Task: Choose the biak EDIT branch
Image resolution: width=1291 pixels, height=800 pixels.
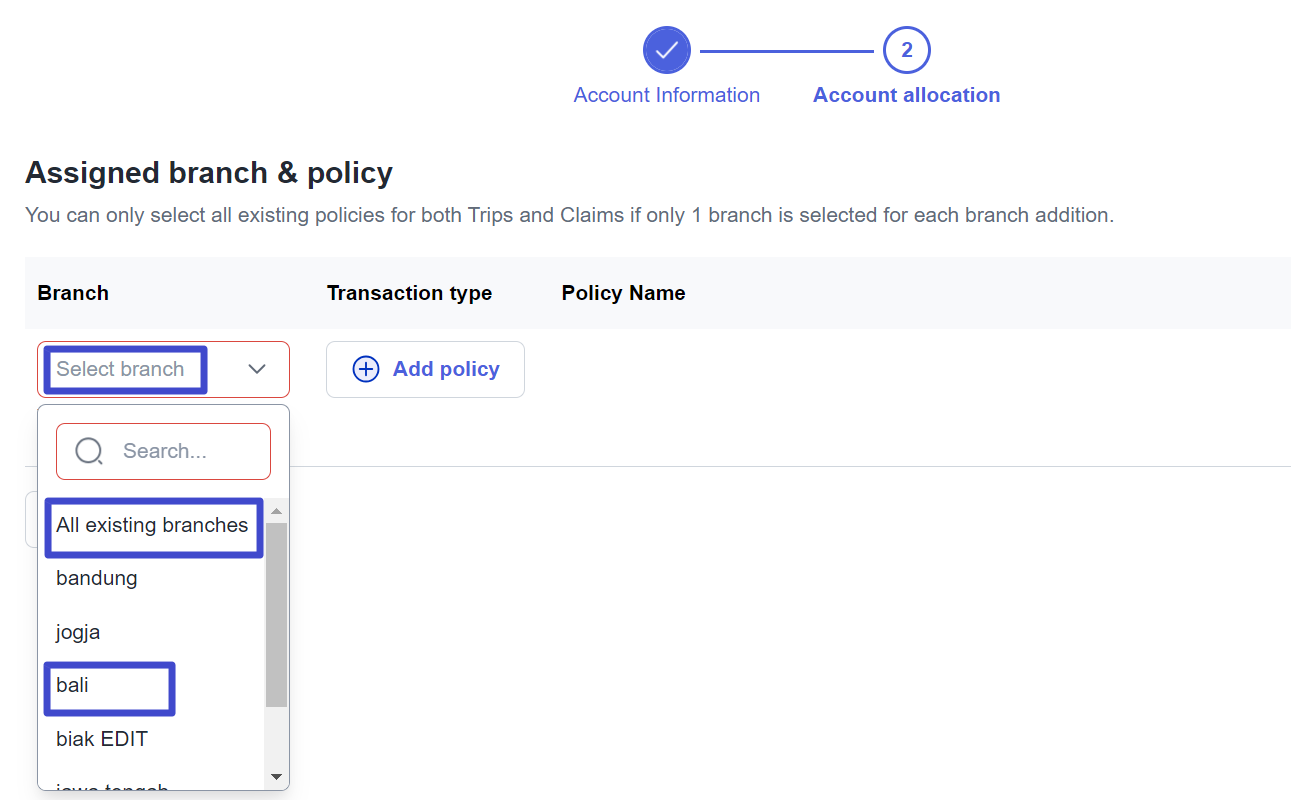Action: (102, 739)
